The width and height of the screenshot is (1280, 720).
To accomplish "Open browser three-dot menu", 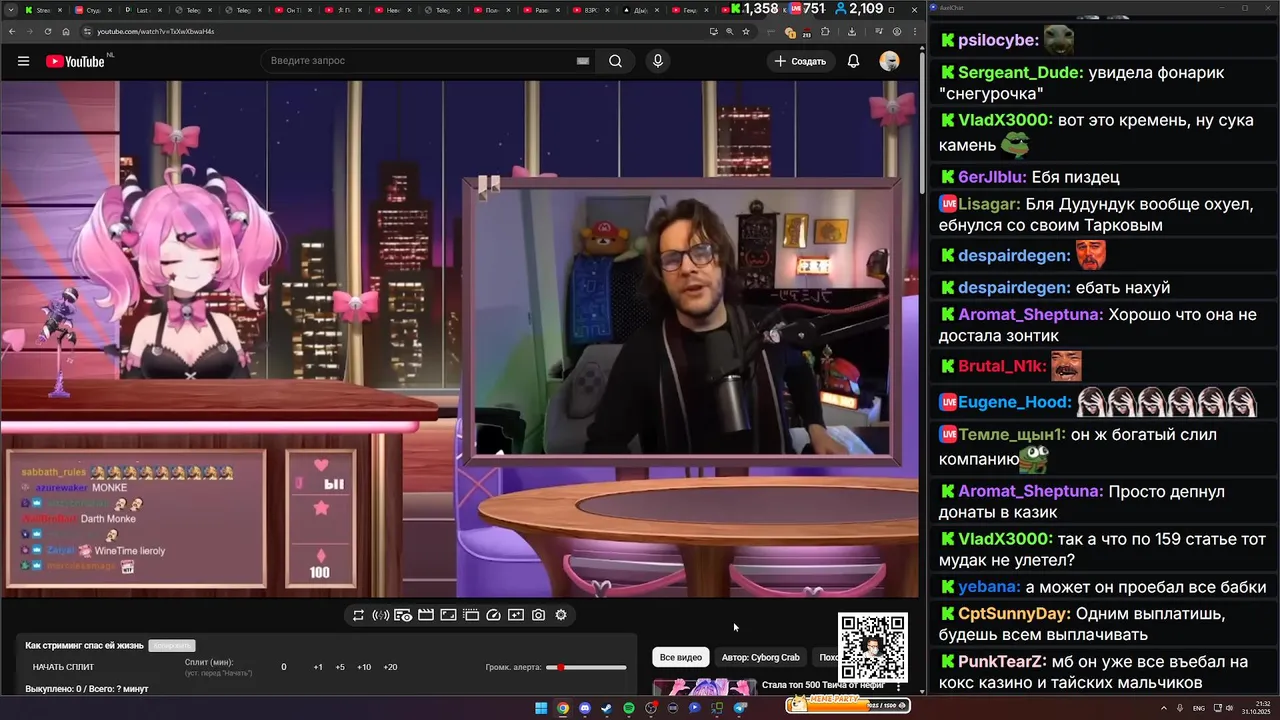I will coord(914,31).
